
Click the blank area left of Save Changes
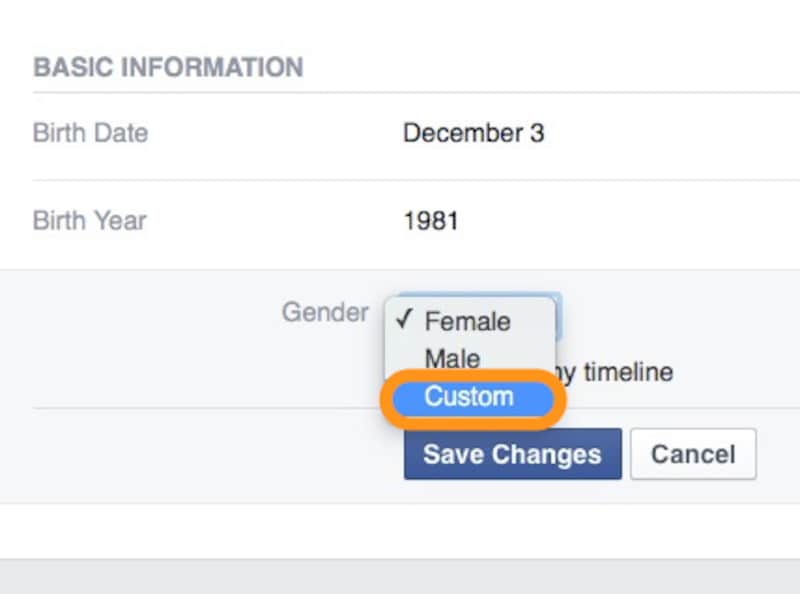point(200,455)
